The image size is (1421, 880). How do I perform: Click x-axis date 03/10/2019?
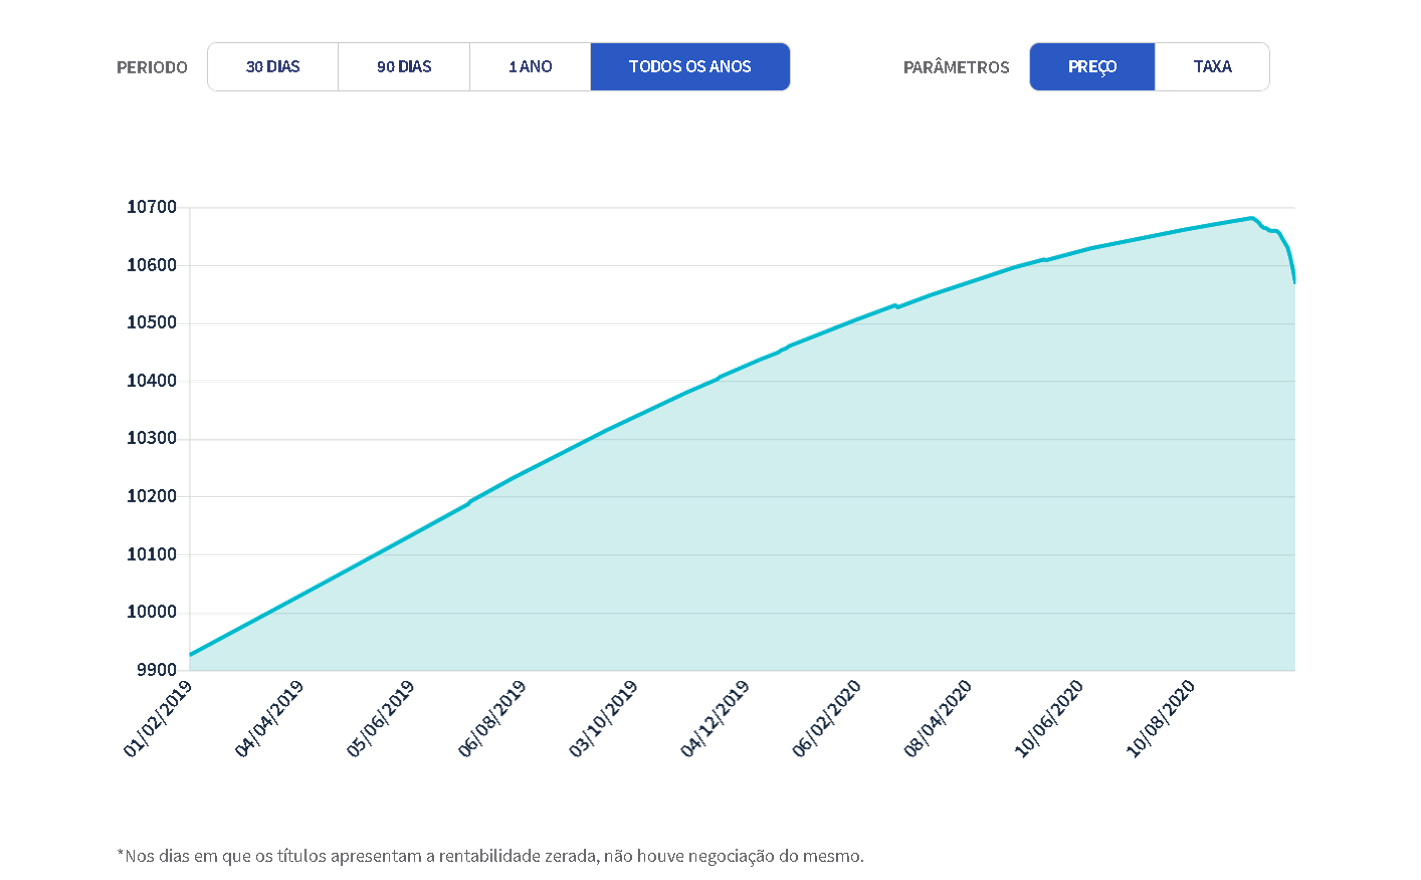[x=603, y=719]
